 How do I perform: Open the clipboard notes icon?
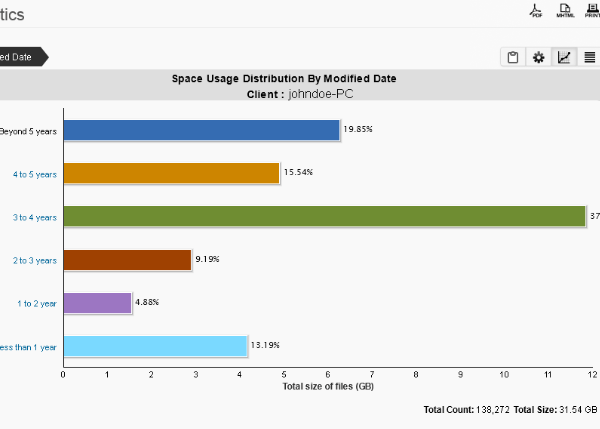pos(513,57)
